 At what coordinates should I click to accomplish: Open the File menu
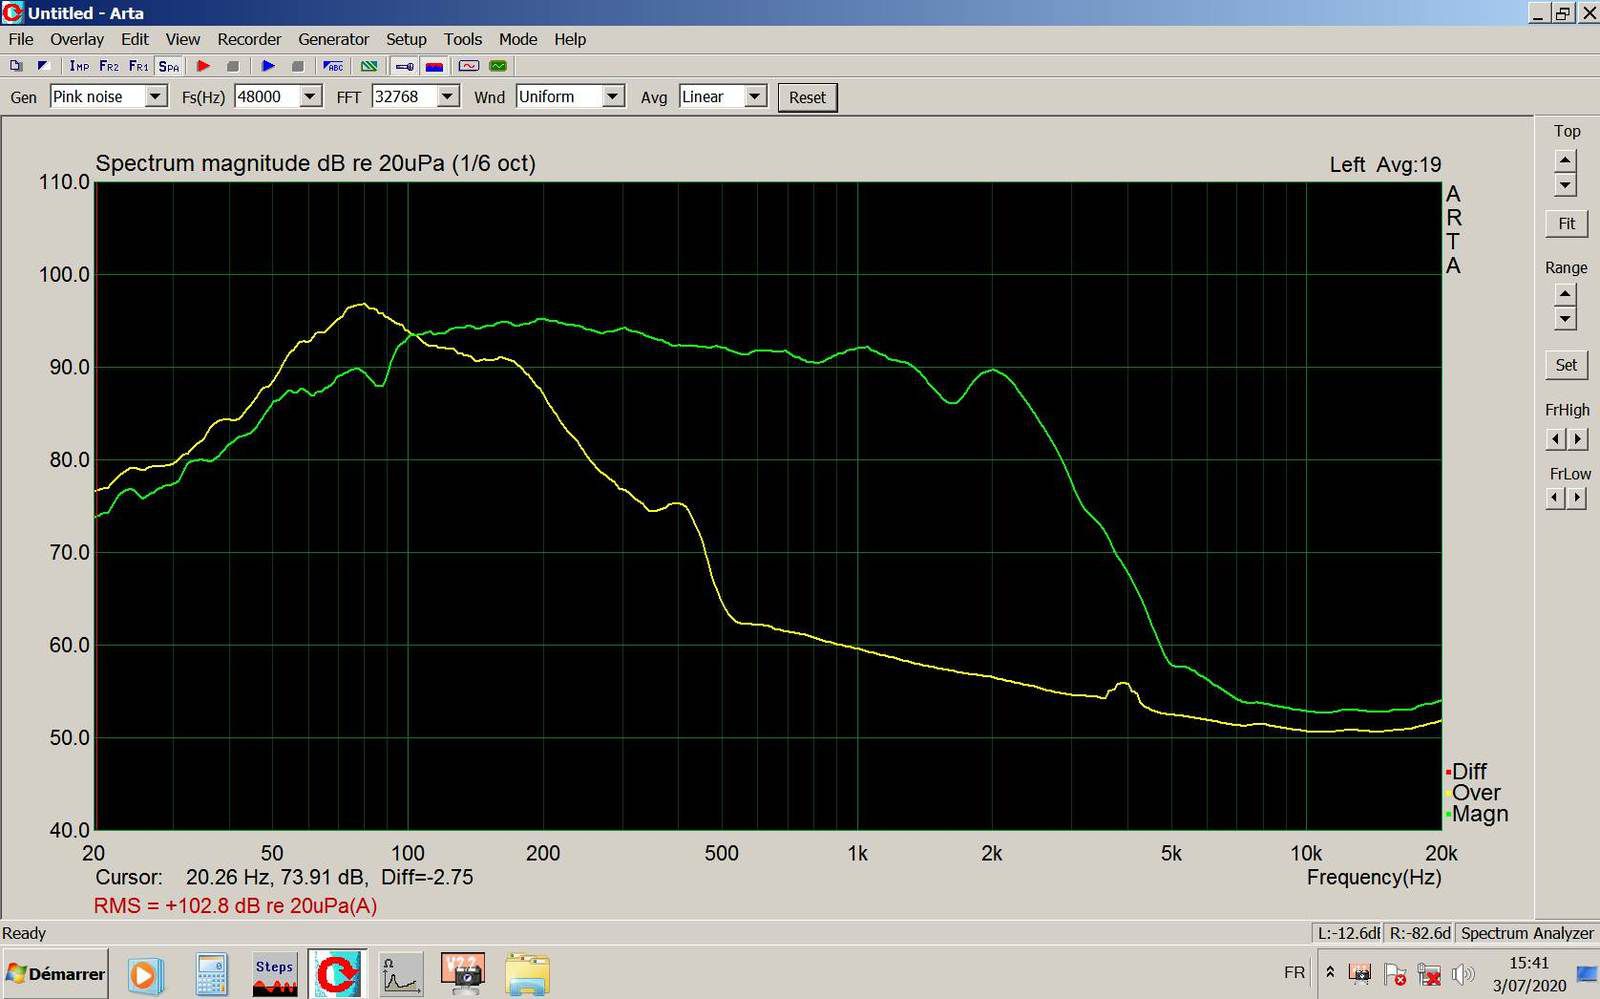pyautogui.click(x=21, y=39)
